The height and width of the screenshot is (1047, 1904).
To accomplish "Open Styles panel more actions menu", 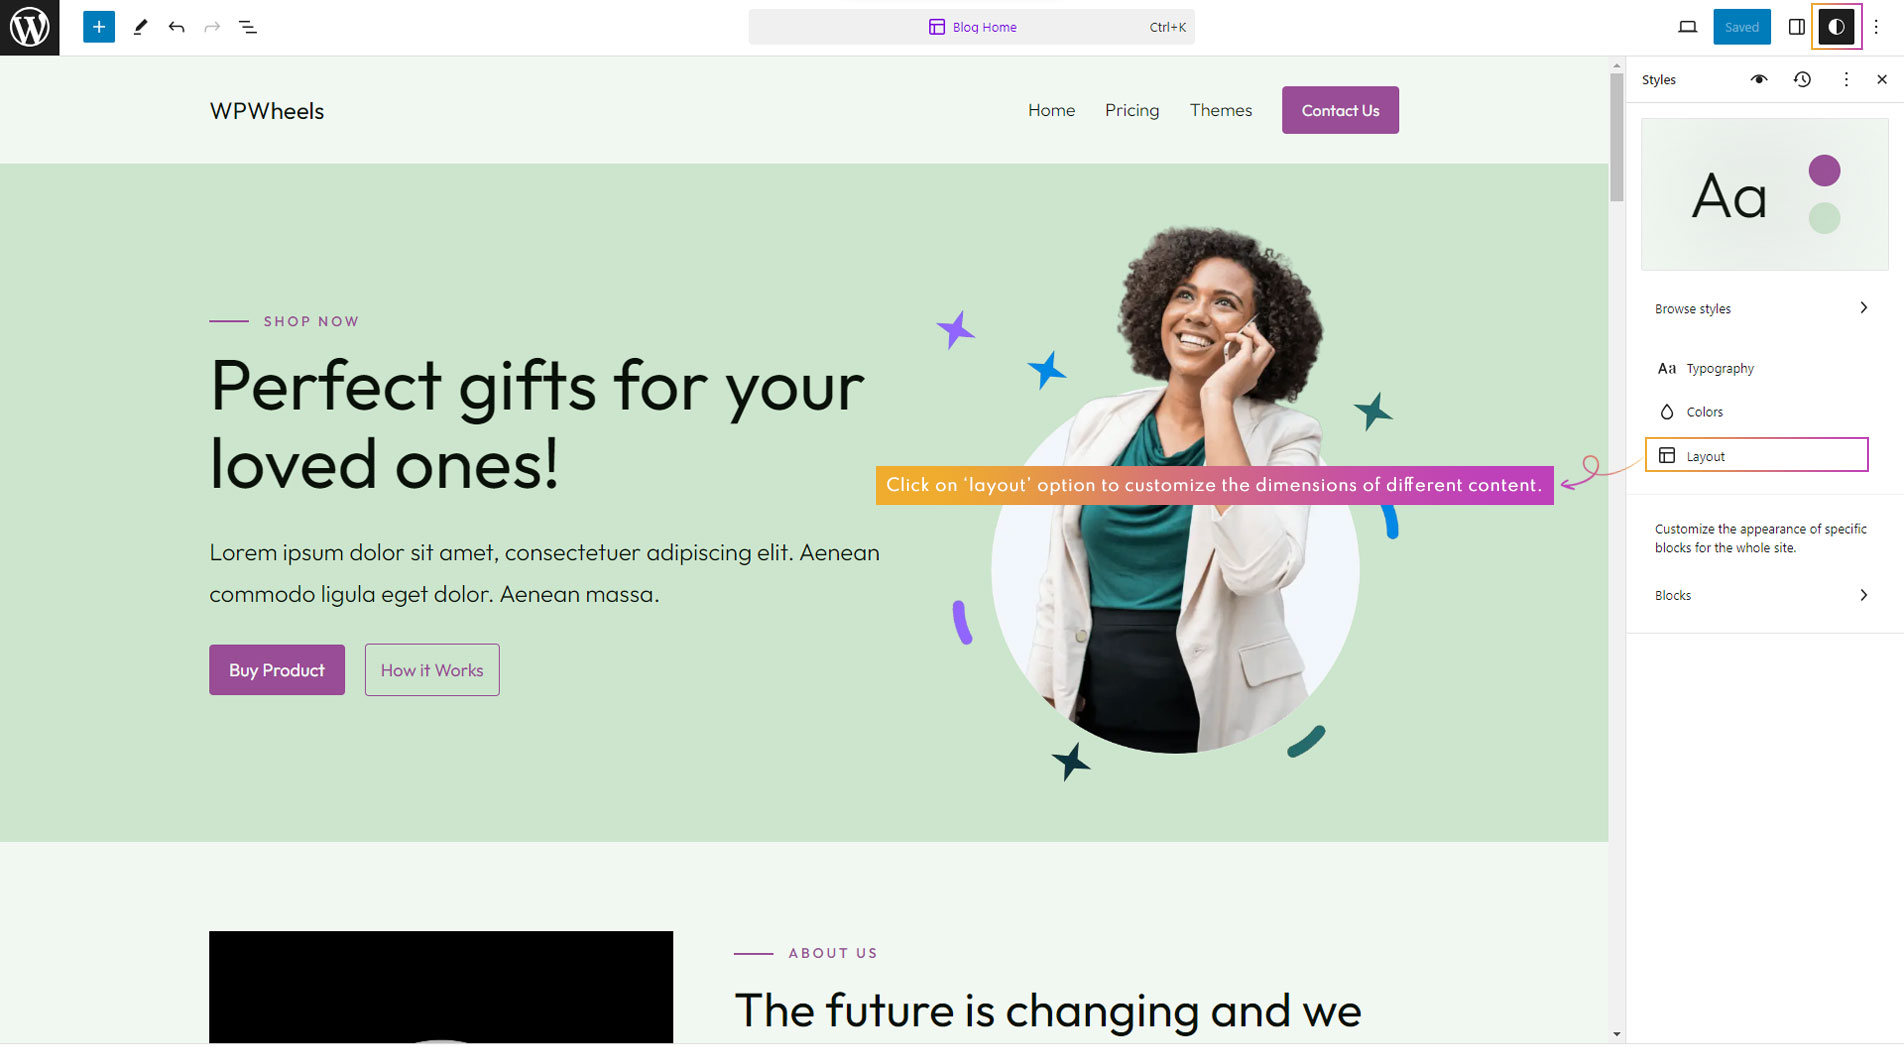I will [x=1846, y=79].
